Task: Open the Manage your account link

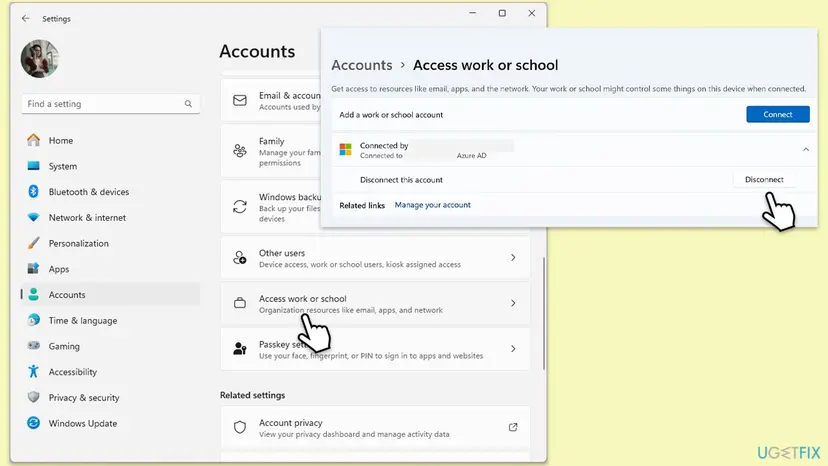Action: (x=432, y=205)
